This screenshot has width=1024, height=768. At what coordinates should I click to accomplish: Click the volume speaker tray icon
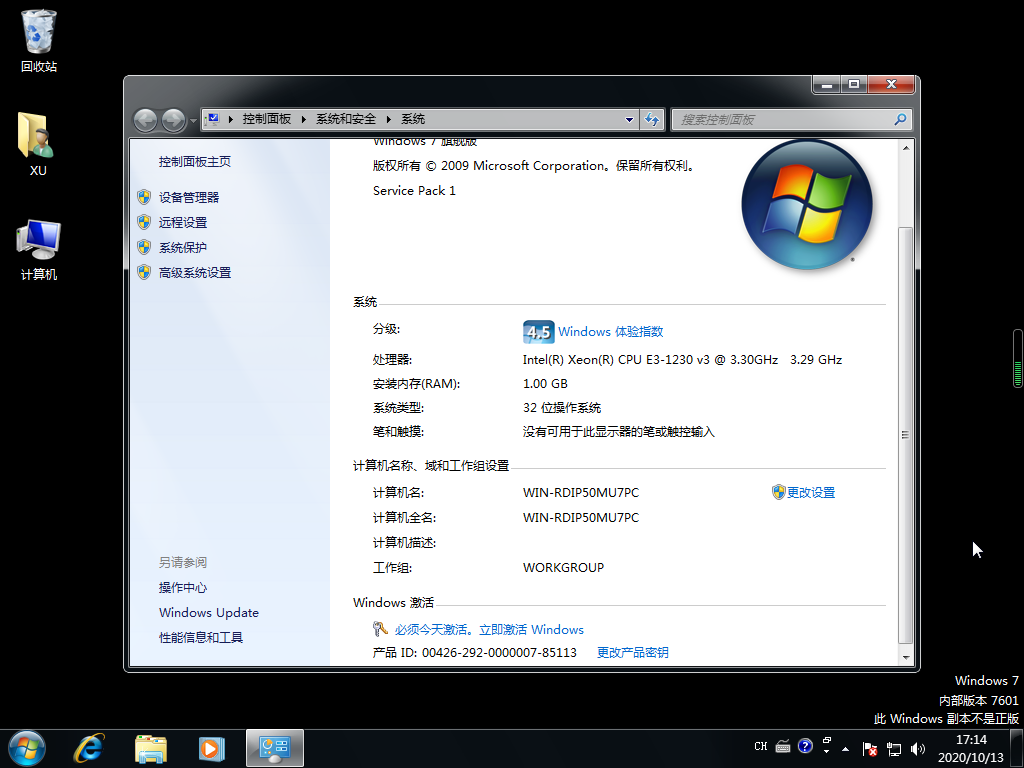tap(918, 748)
